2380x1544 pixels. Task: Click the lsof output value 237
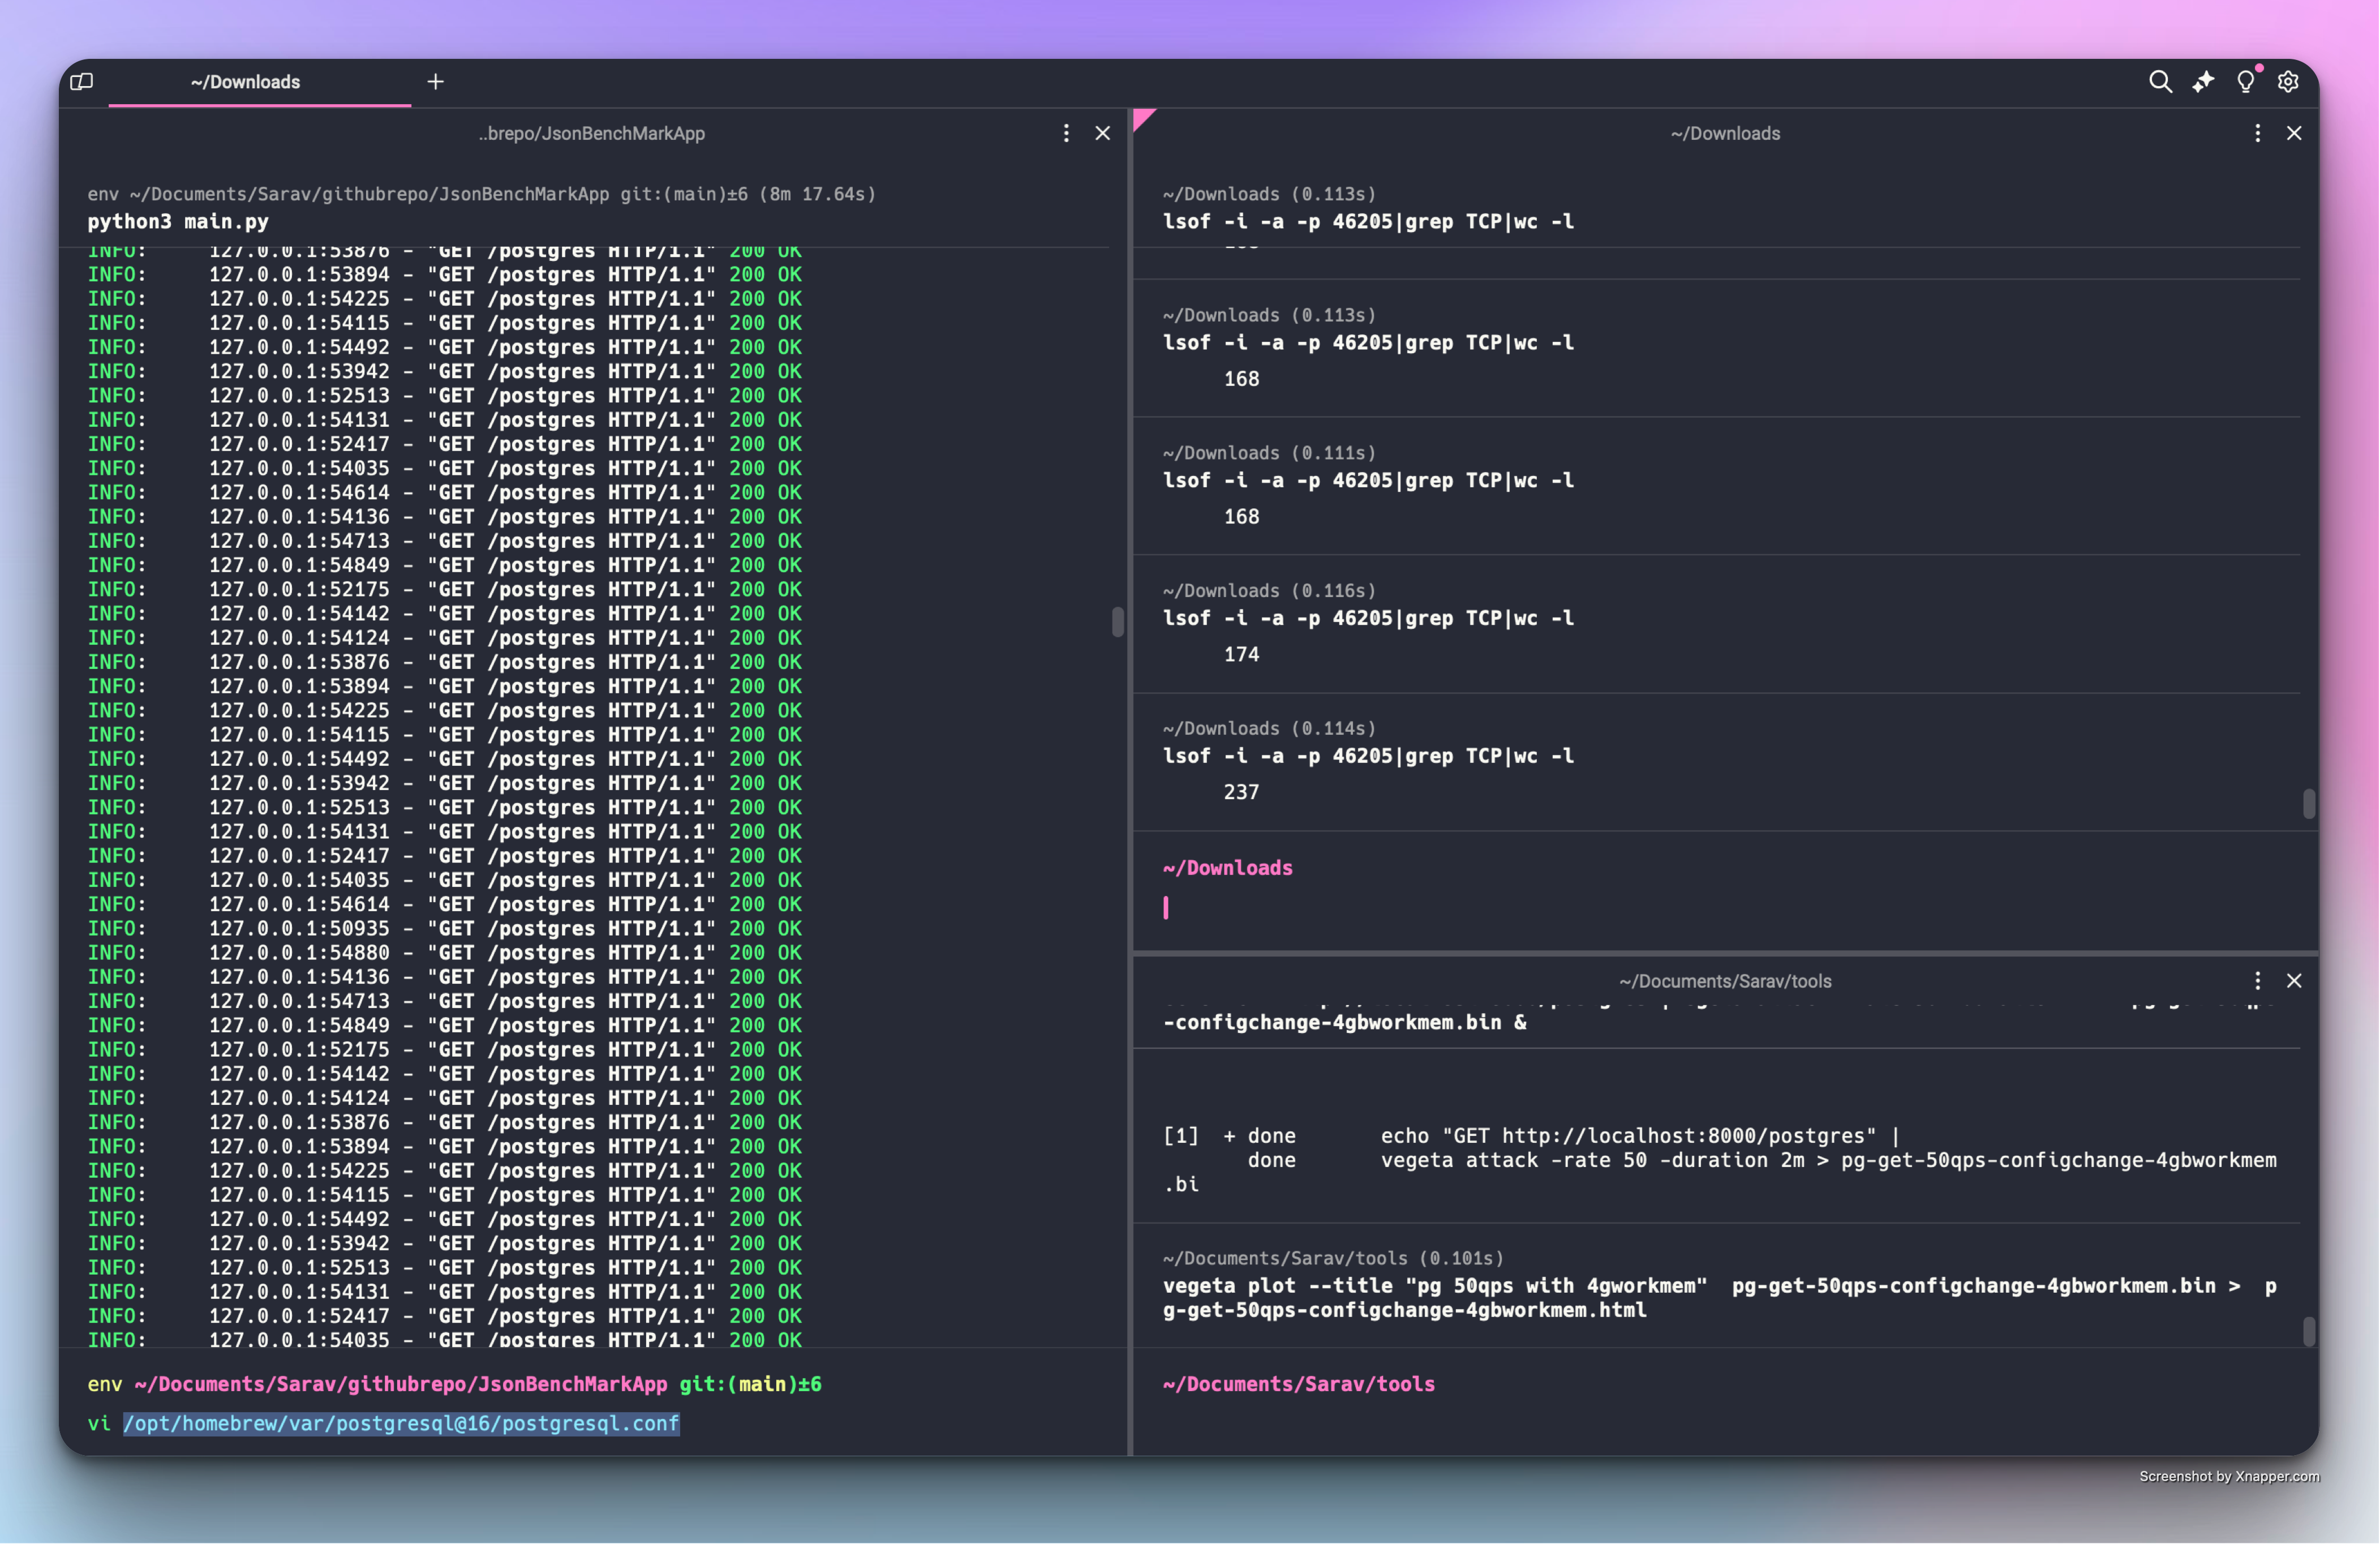[1241, 792]
